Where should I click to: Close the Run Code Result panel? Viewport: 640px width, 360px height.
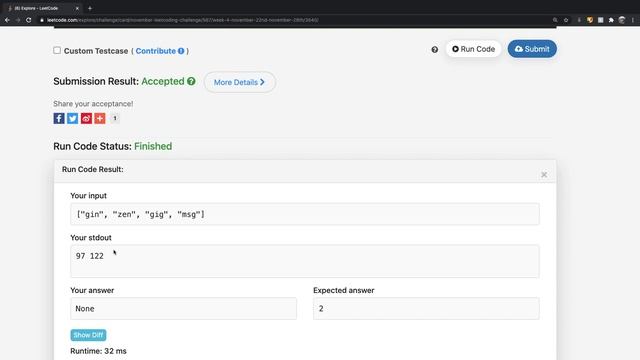click(544, 175)
